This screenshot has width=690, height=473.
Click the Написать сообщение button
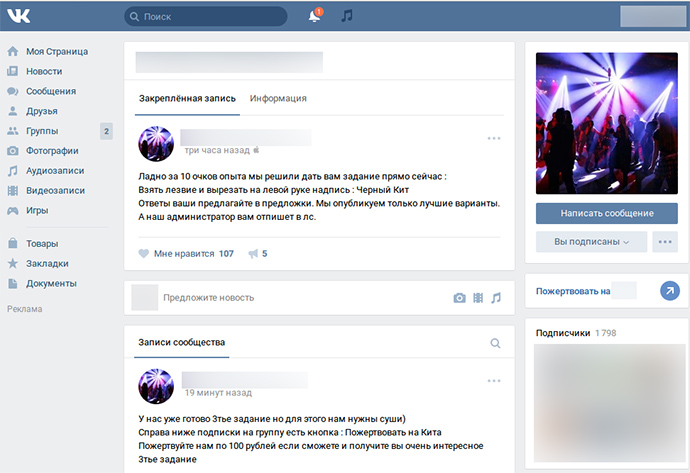pyautogui.click(x=606, y=213)
